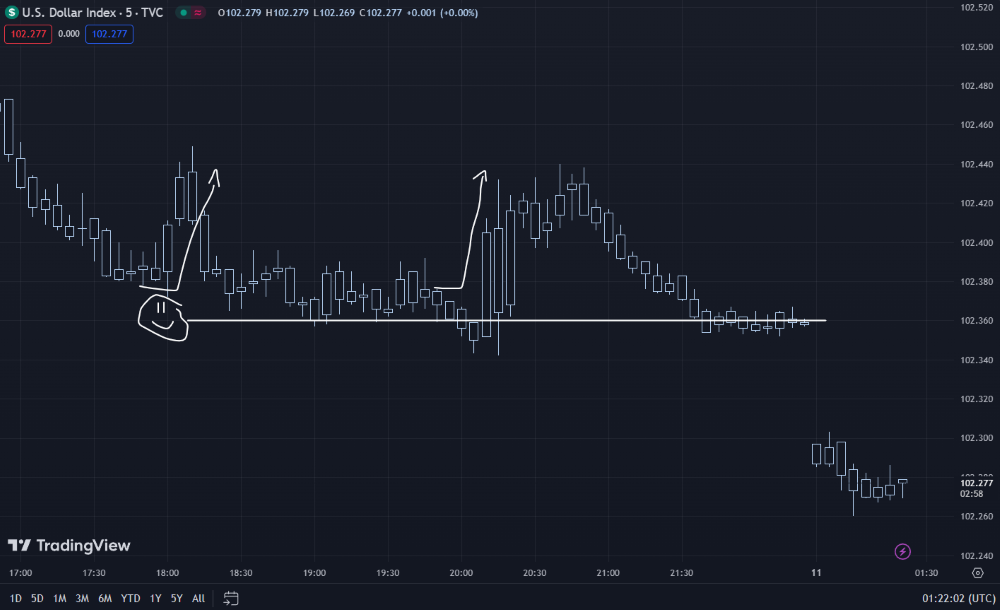Click the purple lightning bolt icon
This screenshot has width=1000, height=610.
(902, 551)
